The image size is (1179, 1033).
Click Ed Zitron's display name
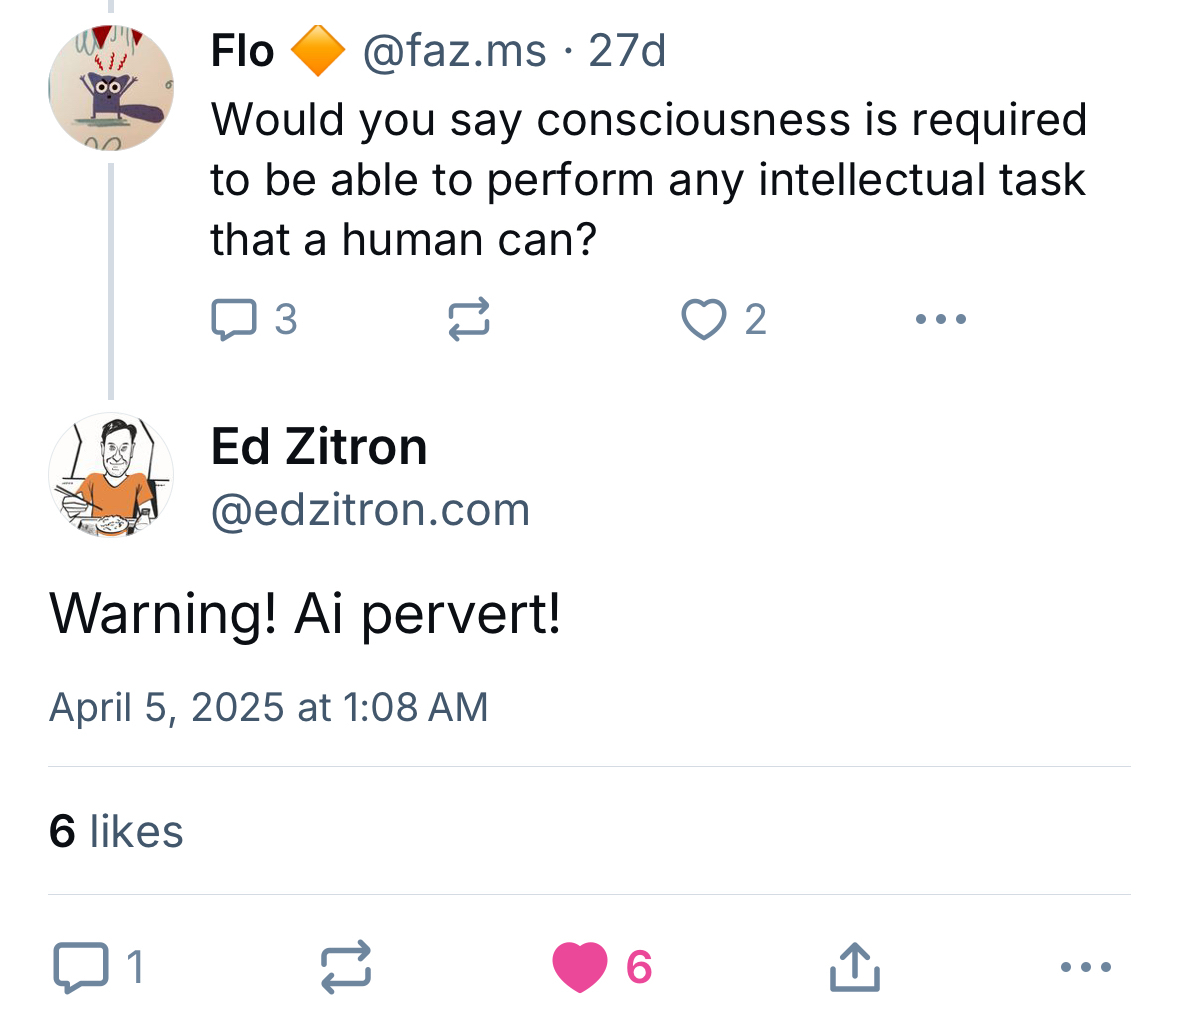coord(319,446)
